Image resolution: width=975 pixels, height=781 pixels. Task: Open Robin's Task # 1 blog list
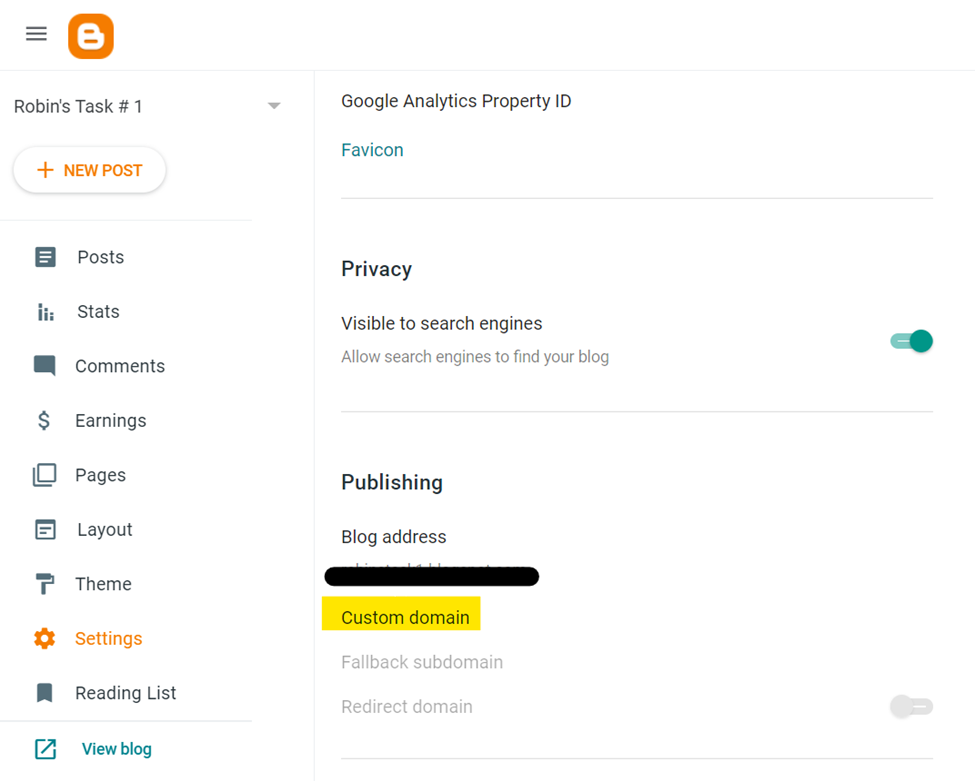pyautogui.click(x=78, y=106)
